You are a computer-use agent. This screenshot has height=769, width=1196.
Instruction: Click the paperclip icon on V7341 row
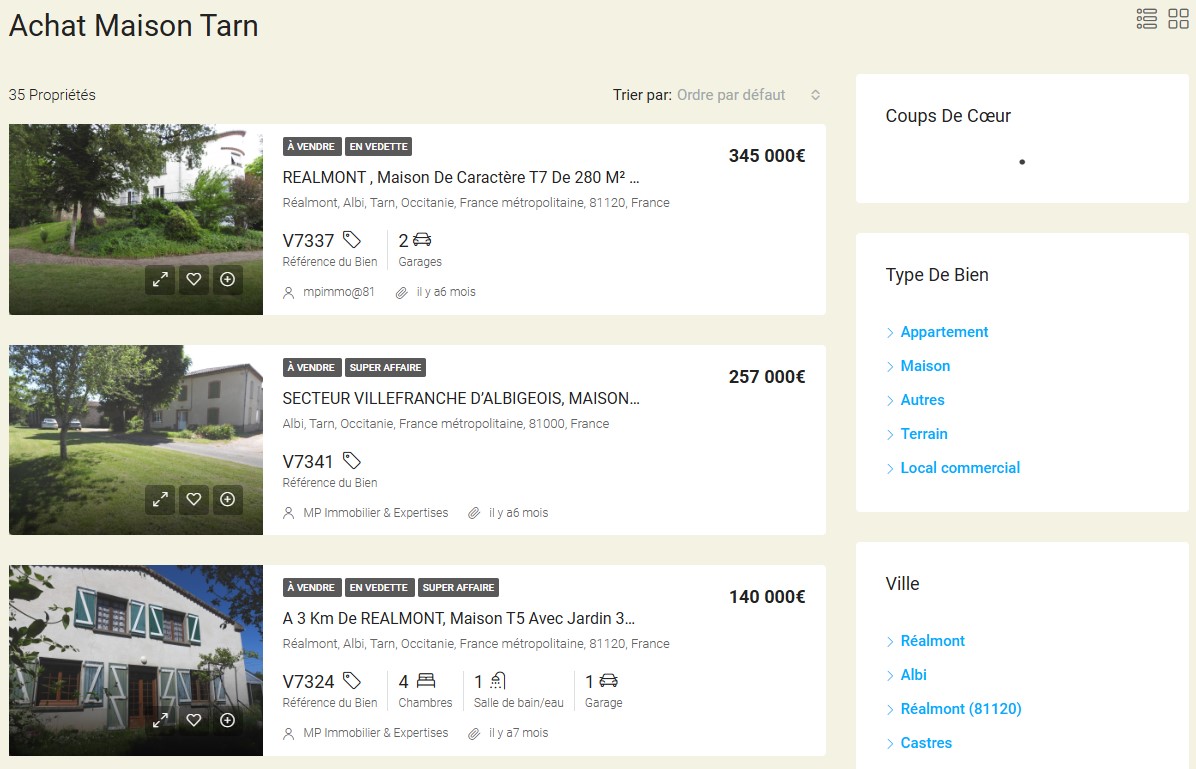[x=474, y=513]
